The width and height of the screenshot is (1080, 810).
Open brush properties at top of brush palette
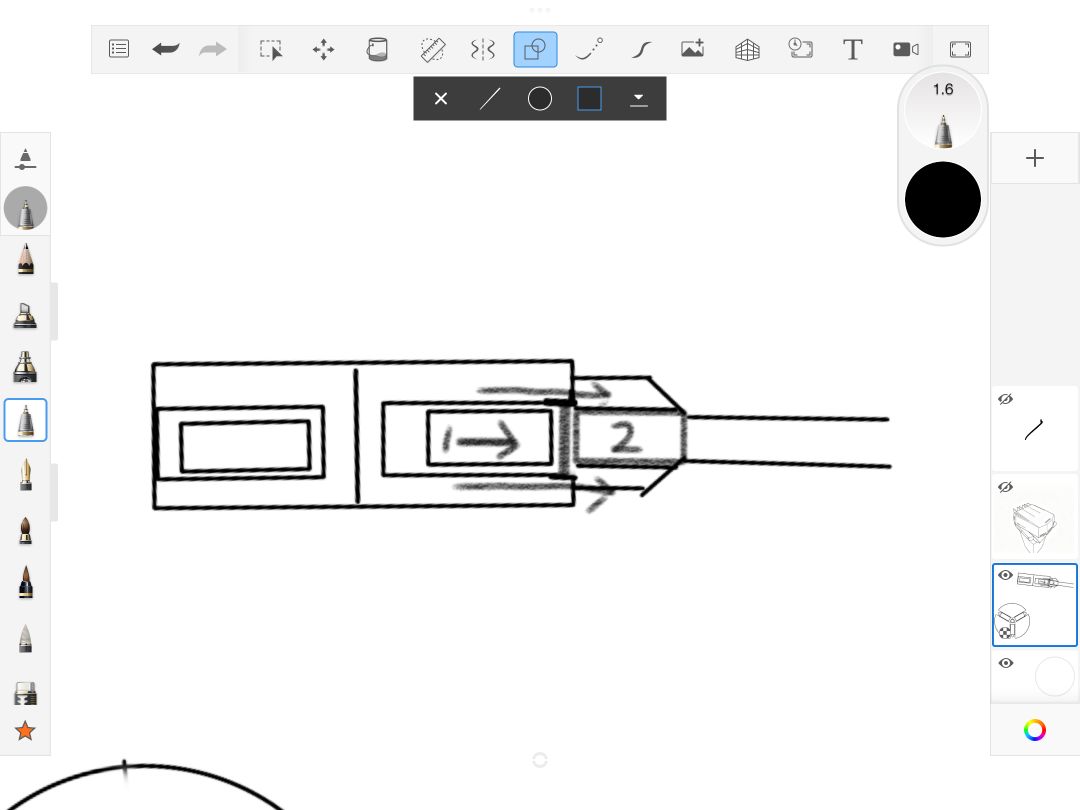click(25, 158)
